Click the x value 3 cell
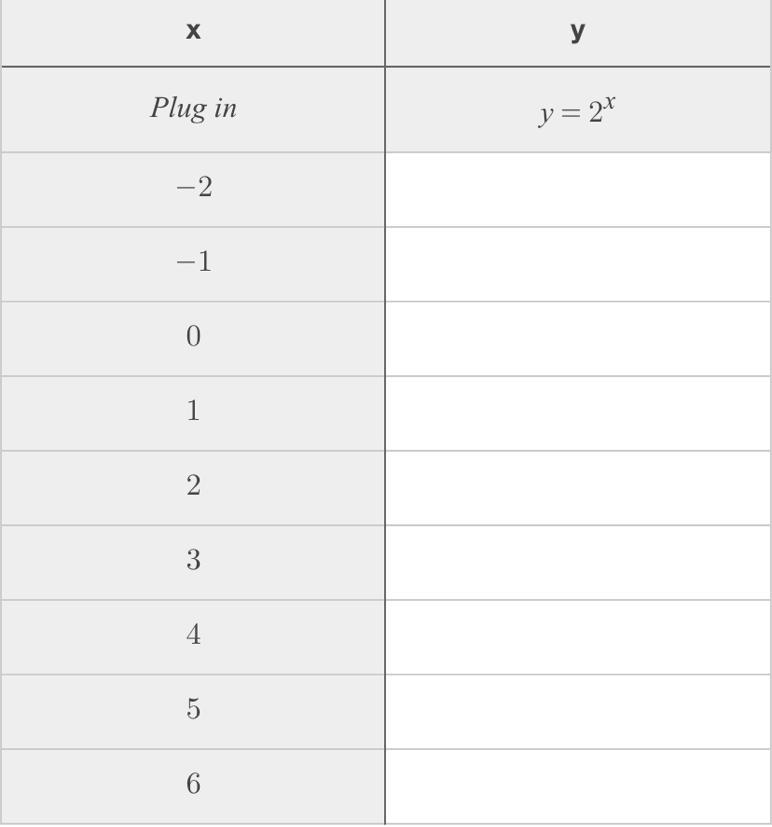The height and width of the screenshot is (827, 772). pos(193,561)
